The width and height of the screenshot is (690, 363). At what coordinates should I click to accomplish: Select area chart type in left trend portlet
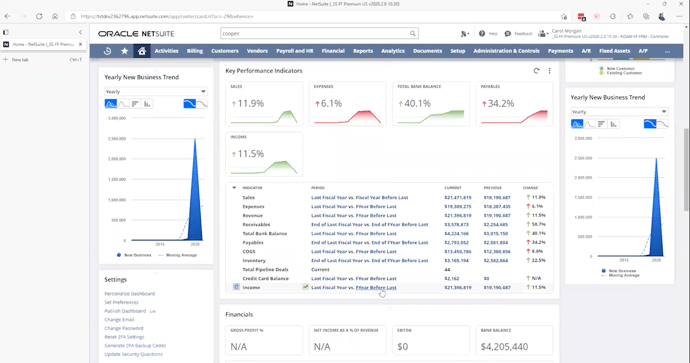pyautogui.click(x=110, y=104)
